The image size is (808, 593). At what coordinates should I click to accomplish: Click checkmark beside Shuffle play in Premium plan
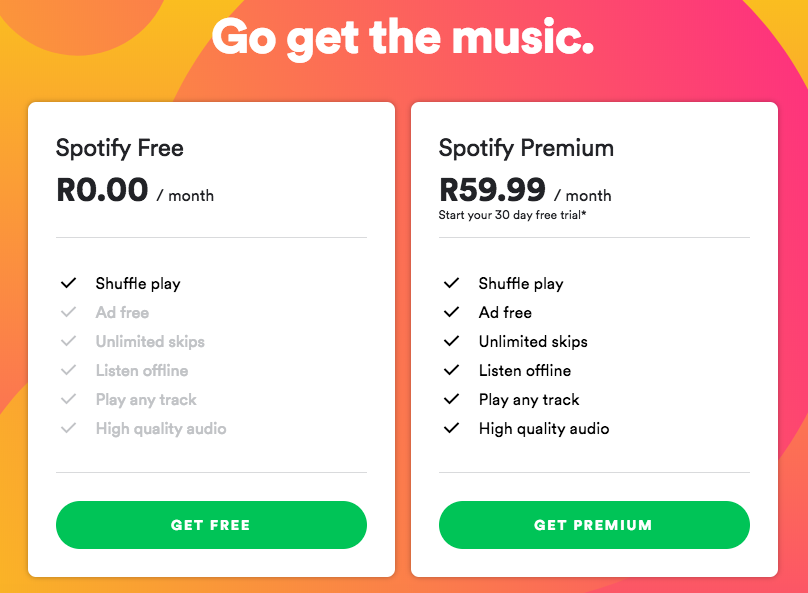pos(451,283)
